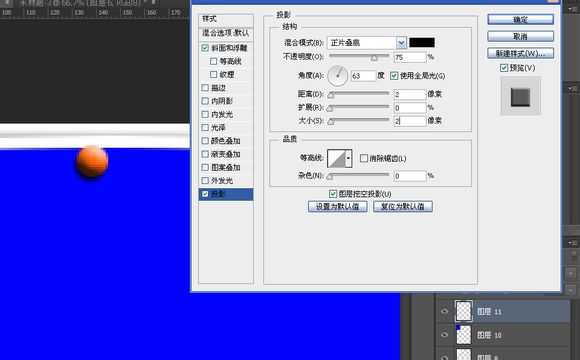Click 设置为默认值 button

[337, 206]
